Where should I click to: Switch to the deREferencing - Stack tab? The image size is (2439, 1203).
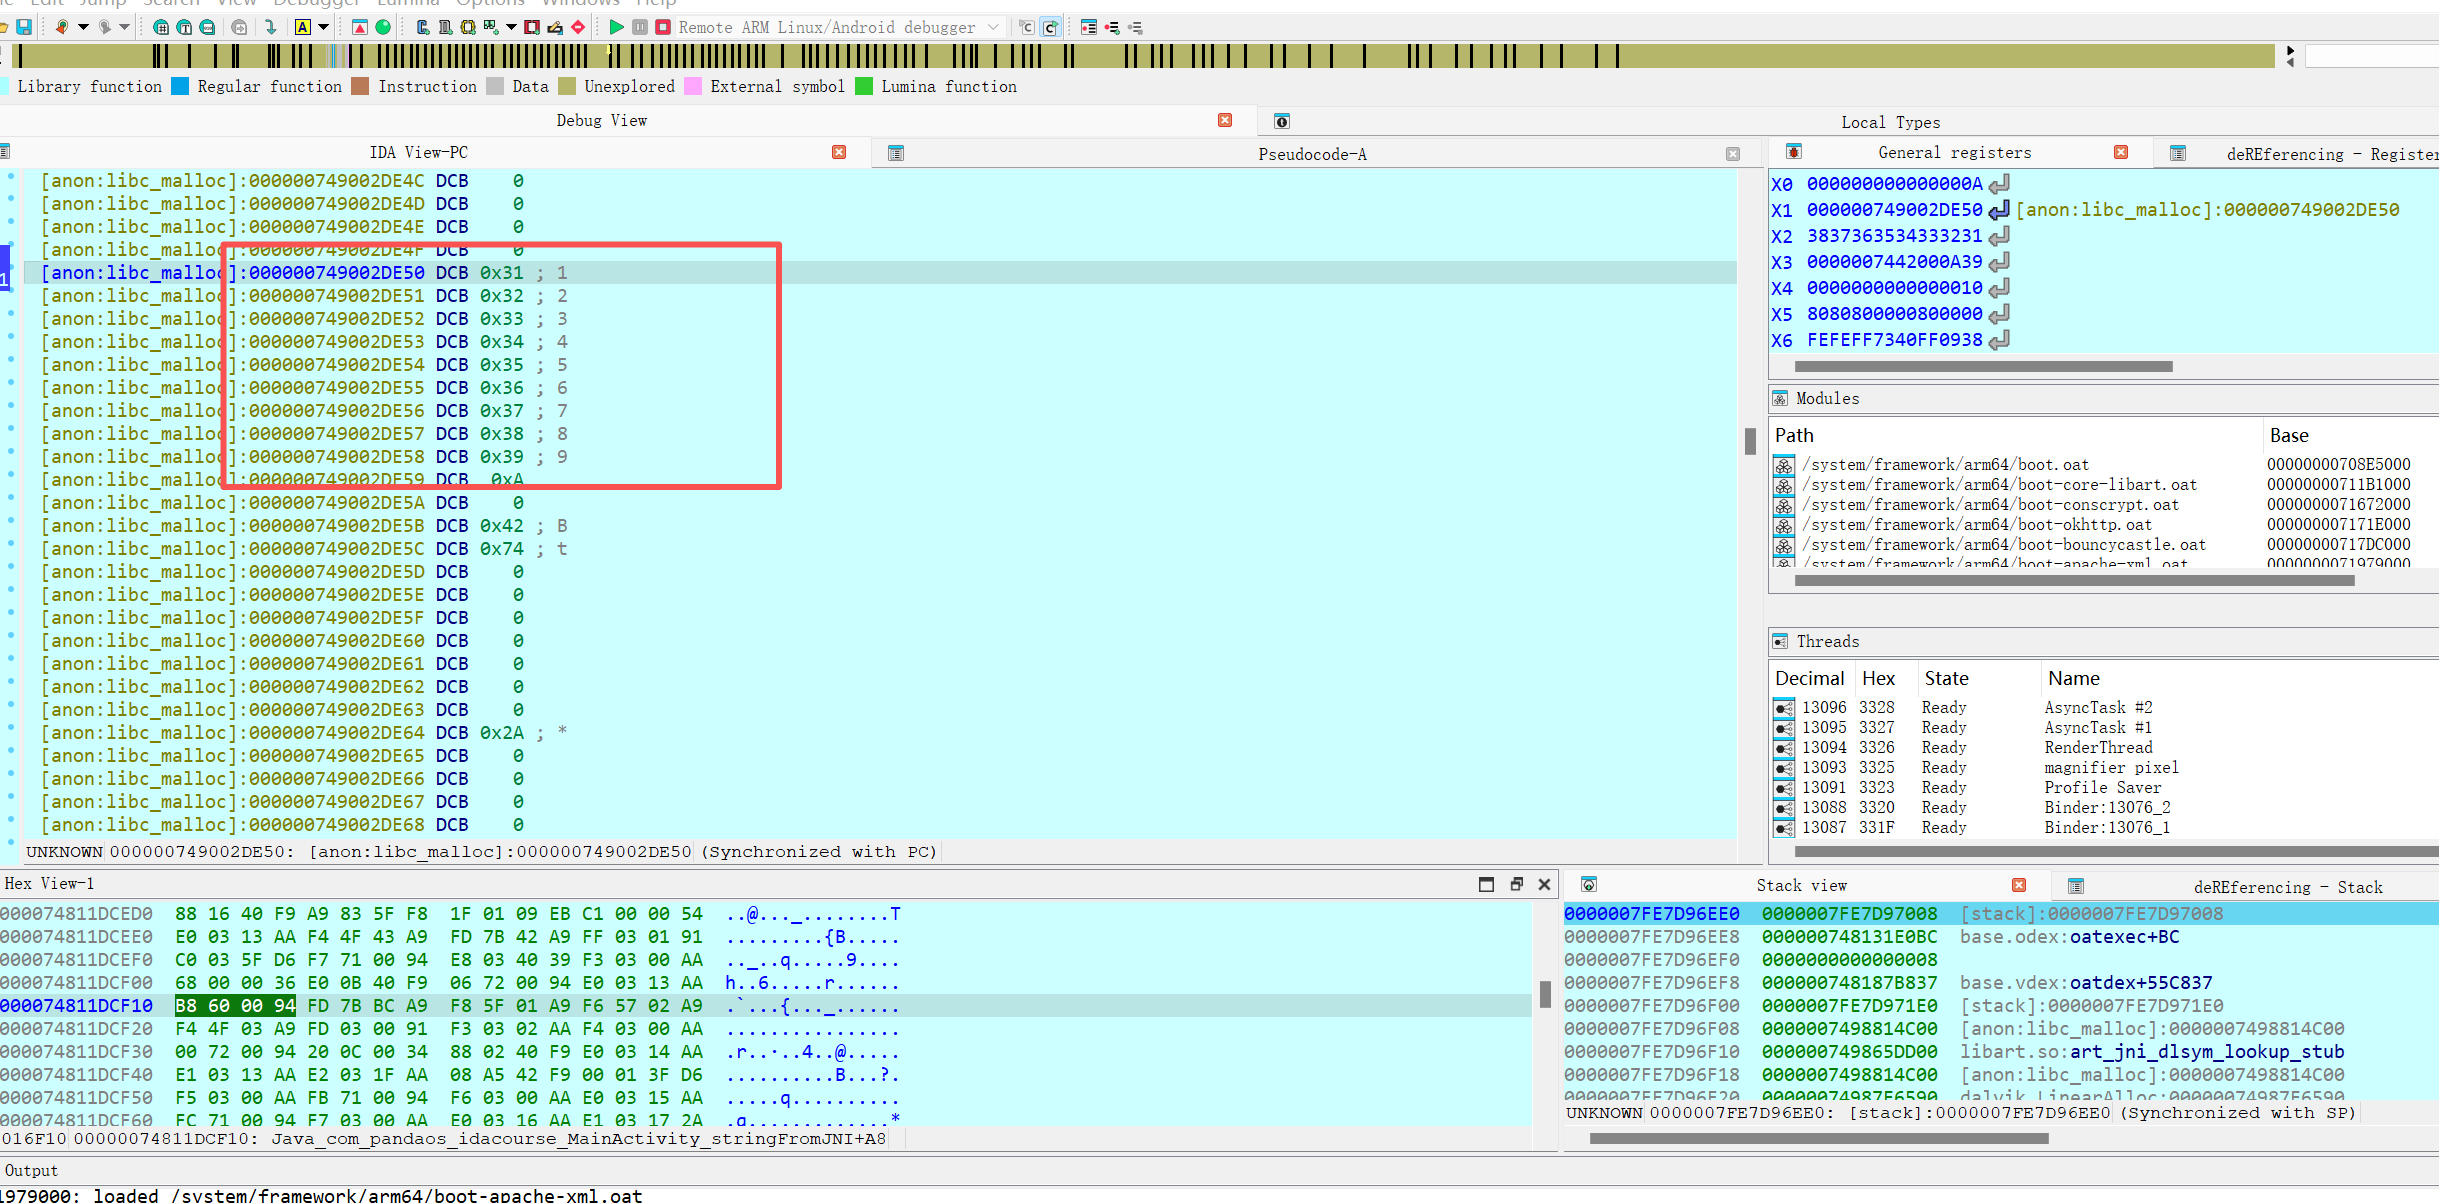click(2287, 887)
